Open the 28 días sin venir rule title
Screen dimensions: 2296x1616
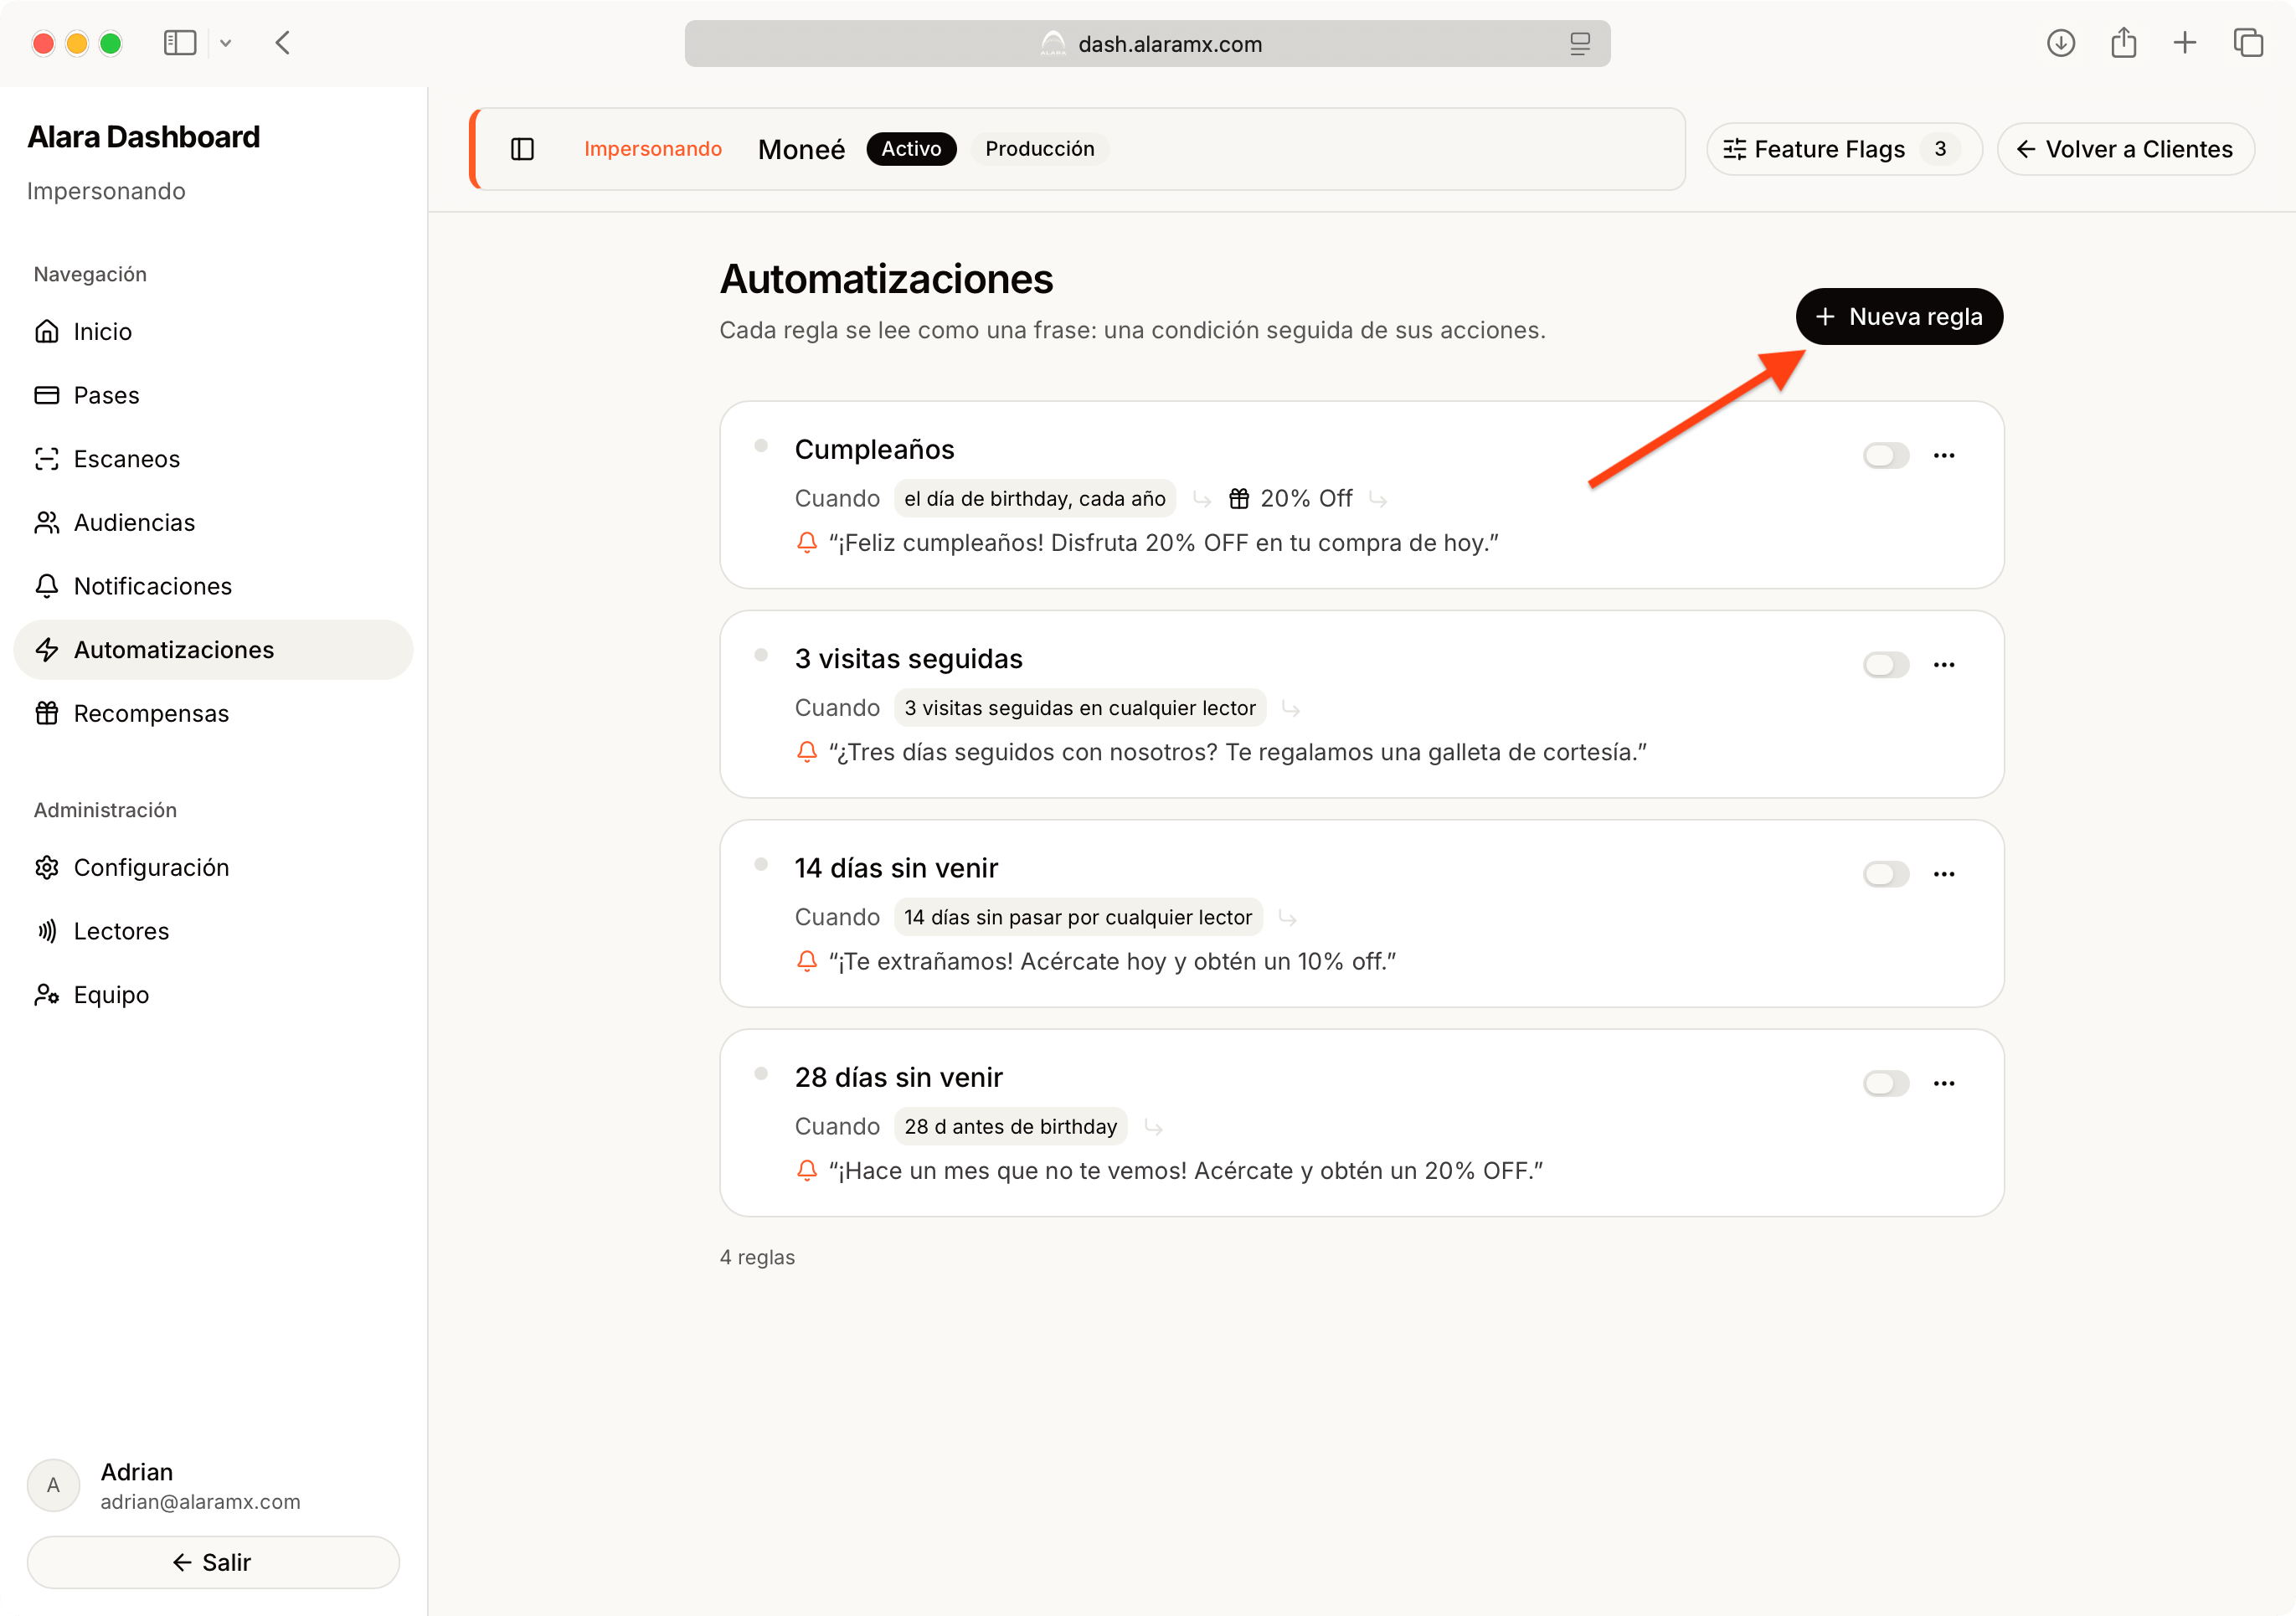[899, 1078]
